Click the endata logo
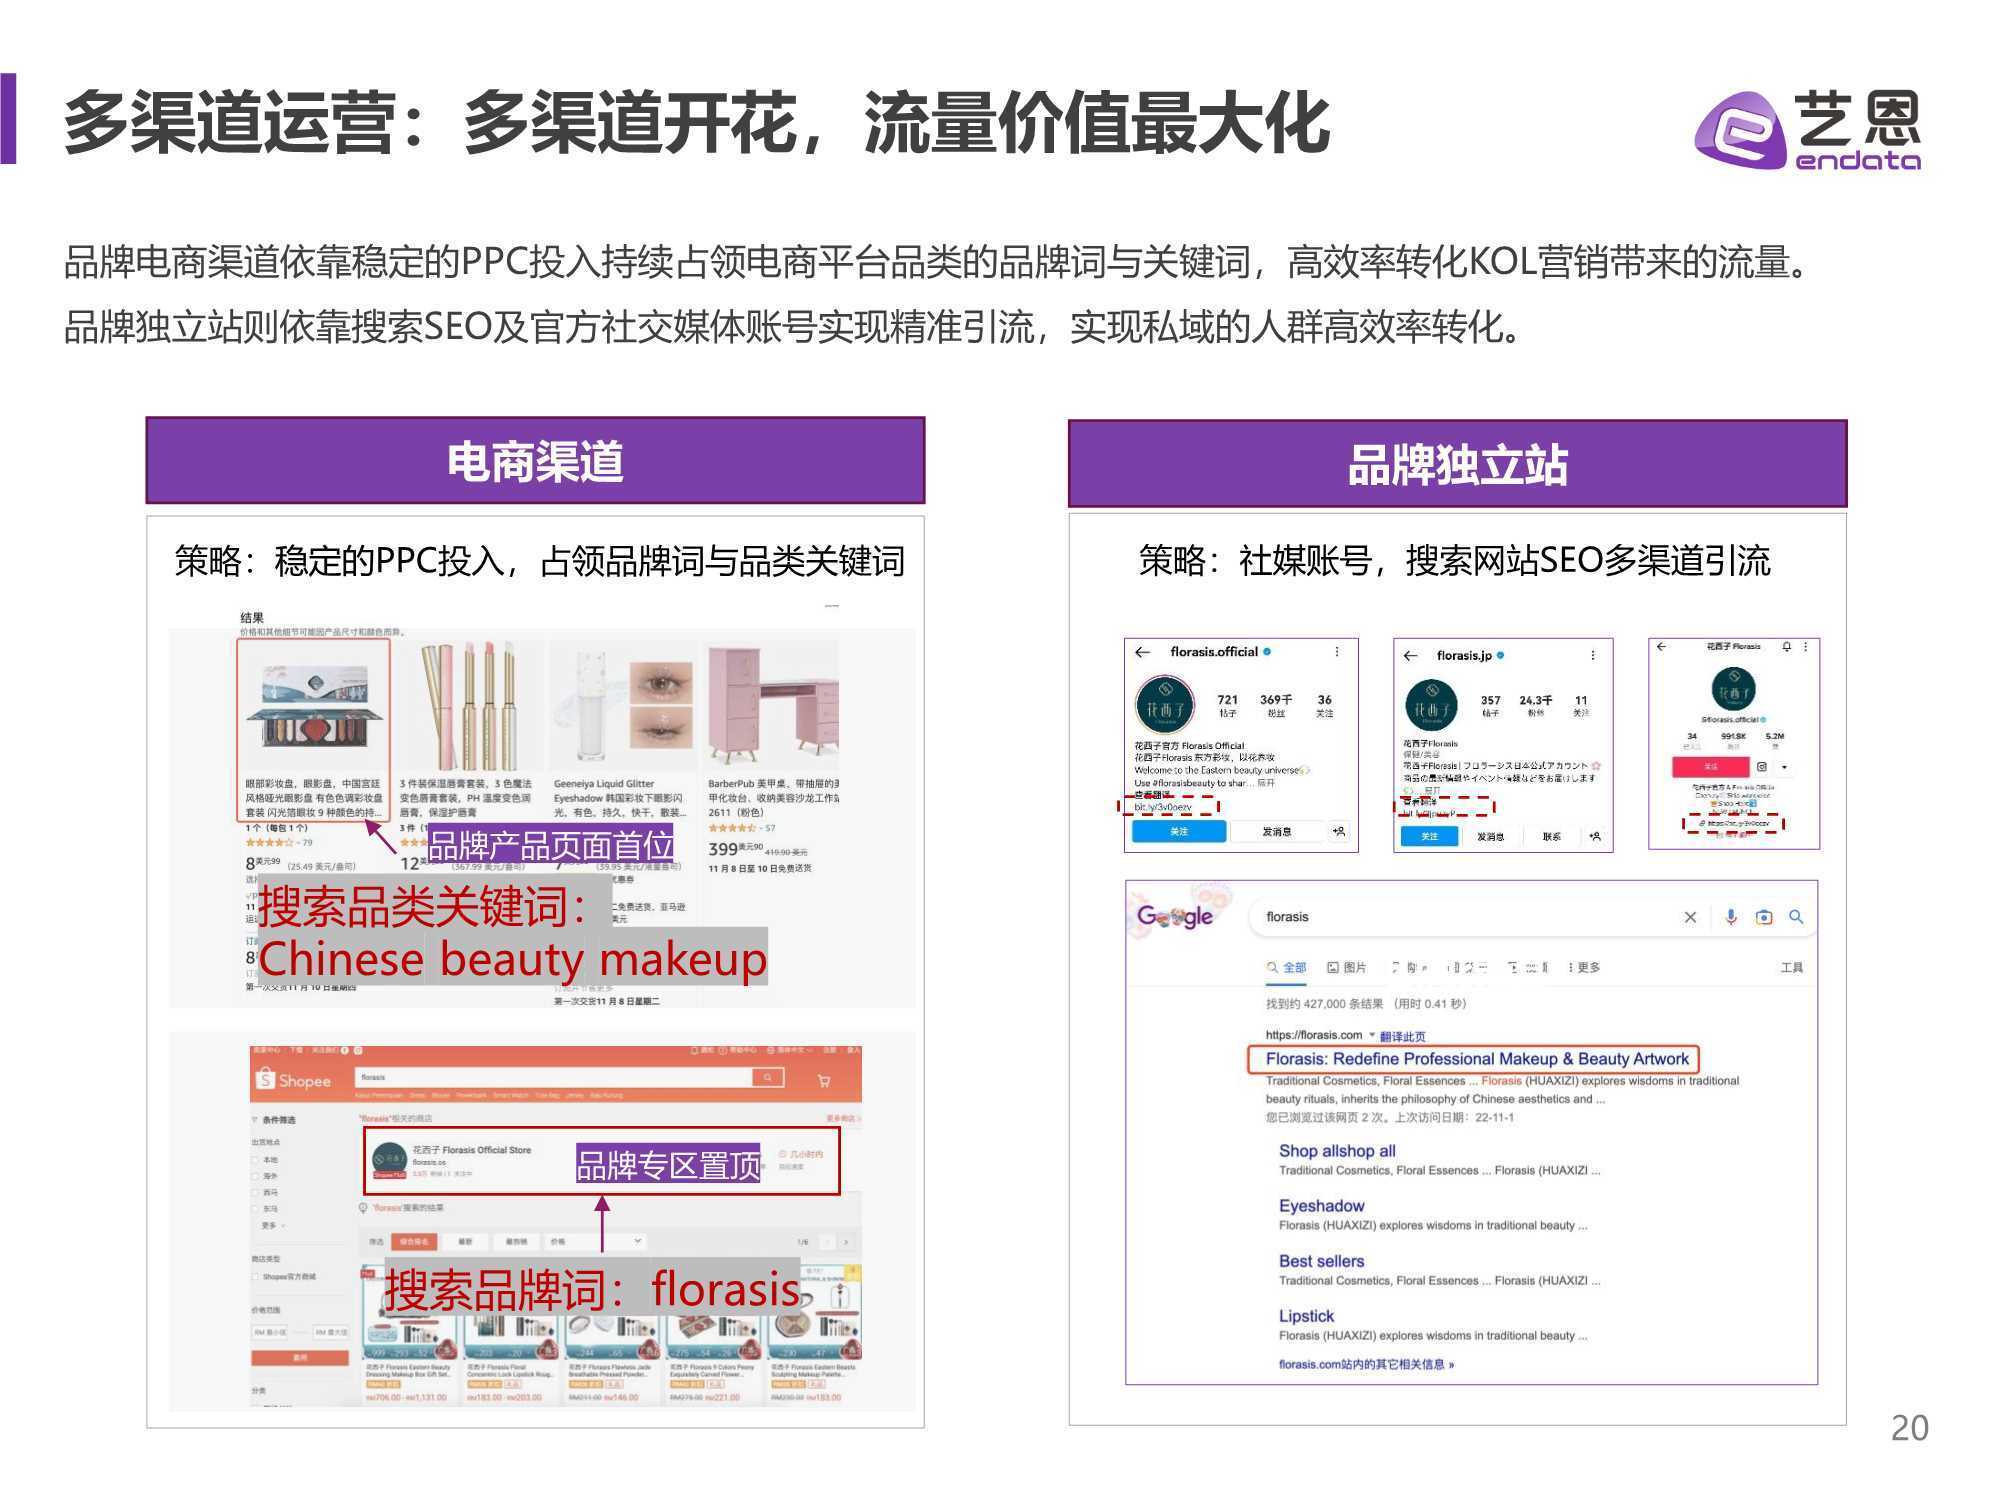 1807,130
